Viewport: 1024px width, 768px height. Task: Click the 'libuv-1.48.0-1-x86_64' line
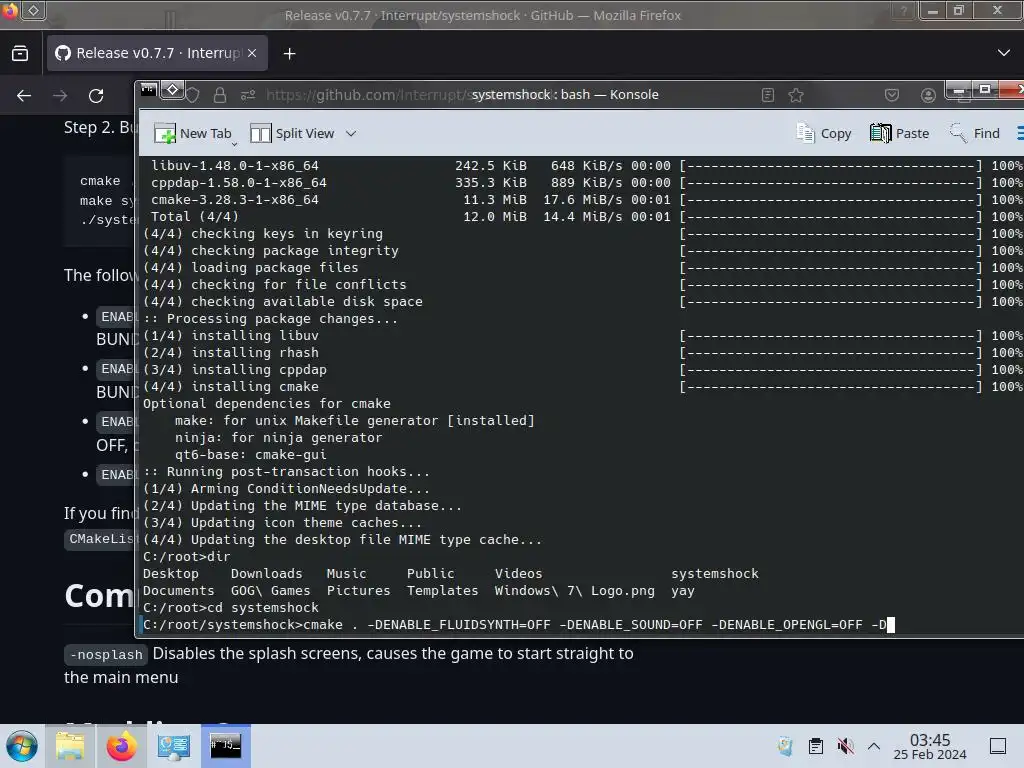pyautogui.click(x=234, y=166)
